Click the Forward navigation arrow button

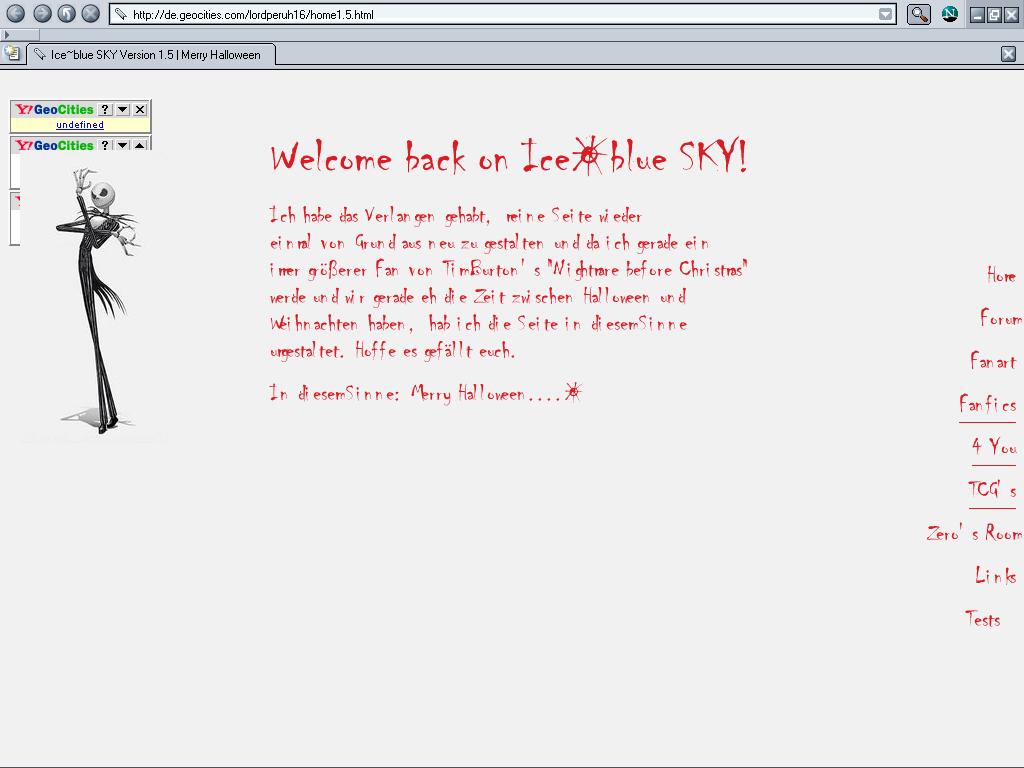[x=42, y=13]
